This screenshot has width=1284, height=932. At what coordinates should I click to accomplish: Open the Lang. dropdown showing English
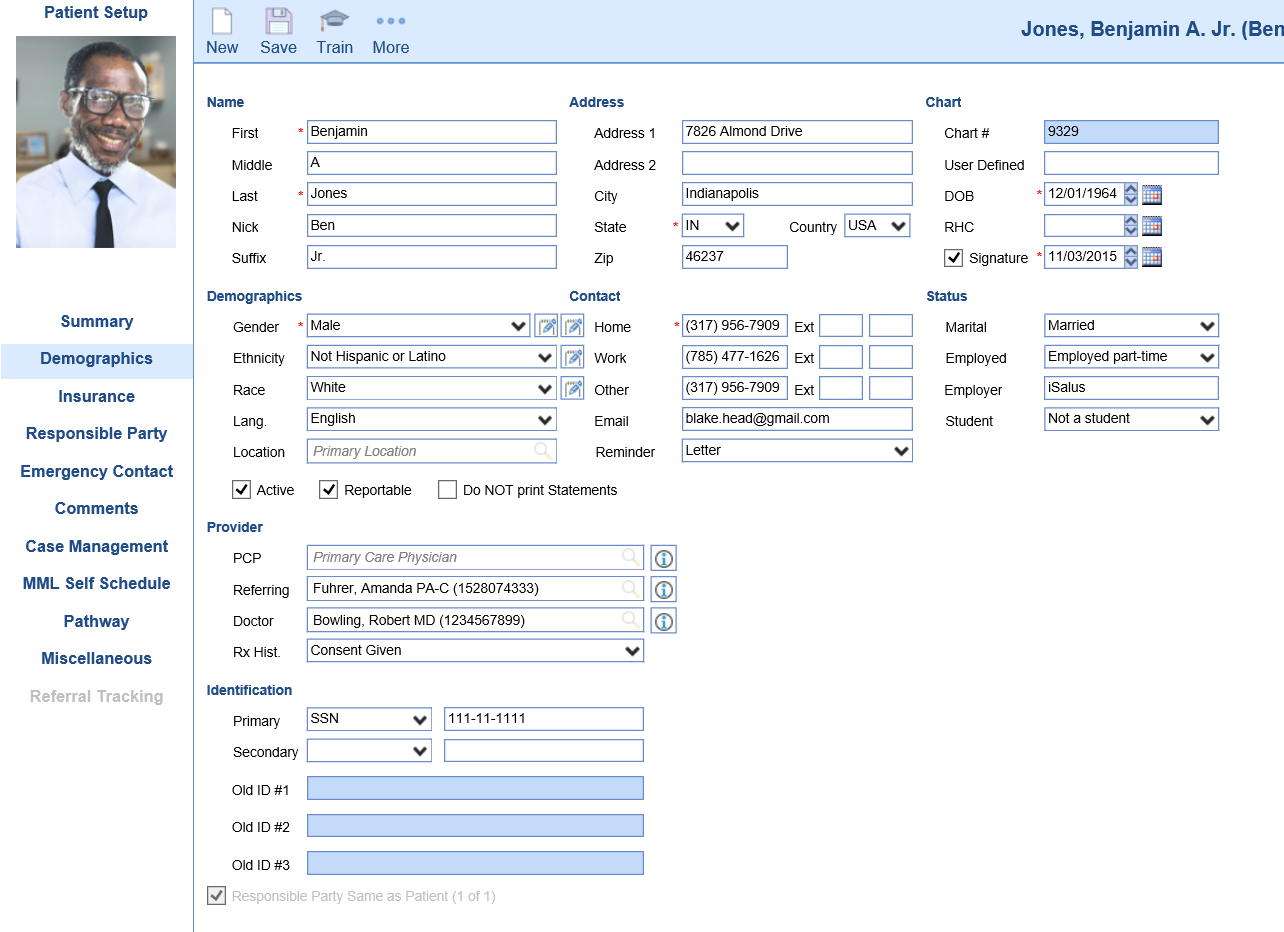(x=432, y=419)
